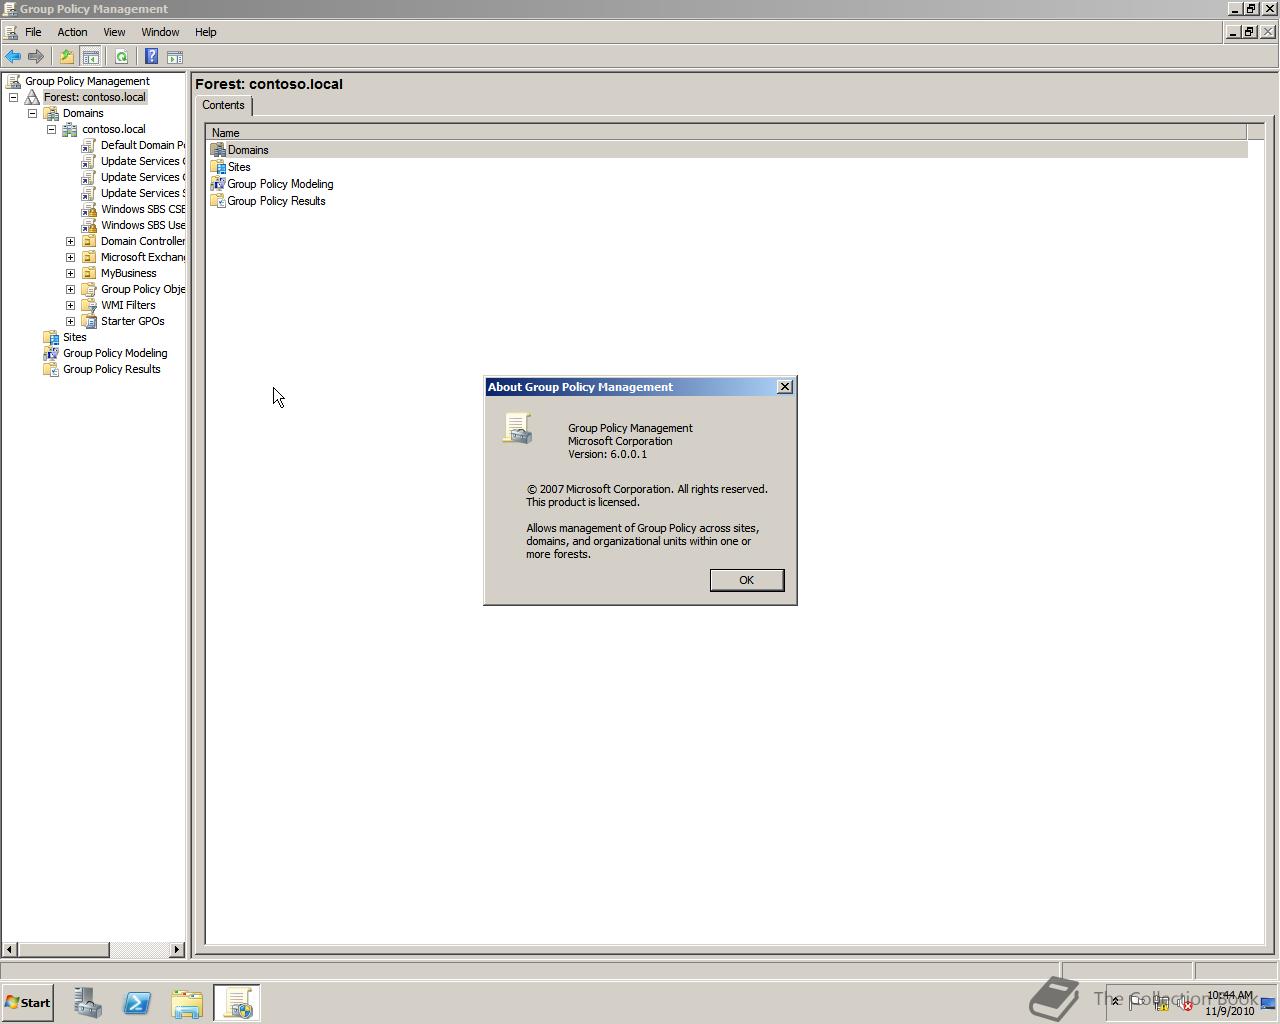Screen dimensions: 1280x1024
Task: Open the Action menu
Action: point(72,32)
